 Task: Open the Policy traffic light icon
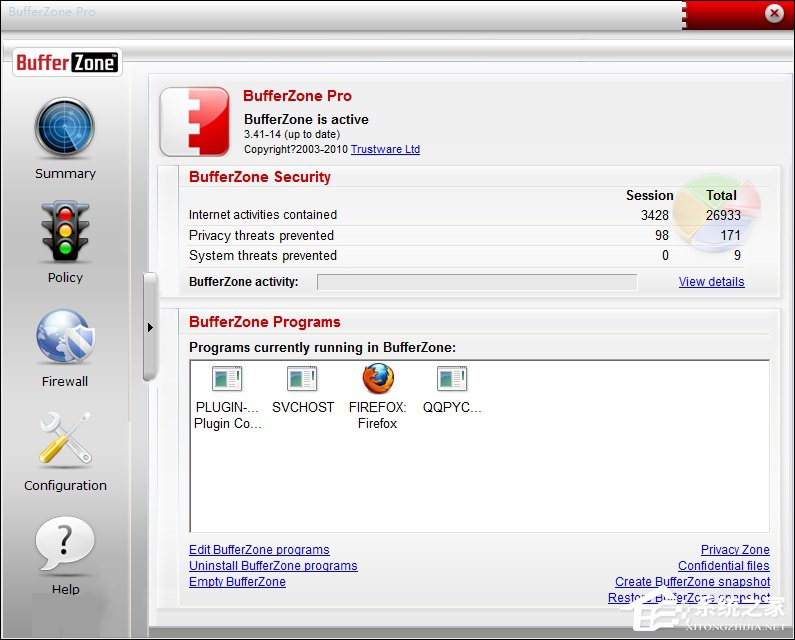[x=65, y=231]
